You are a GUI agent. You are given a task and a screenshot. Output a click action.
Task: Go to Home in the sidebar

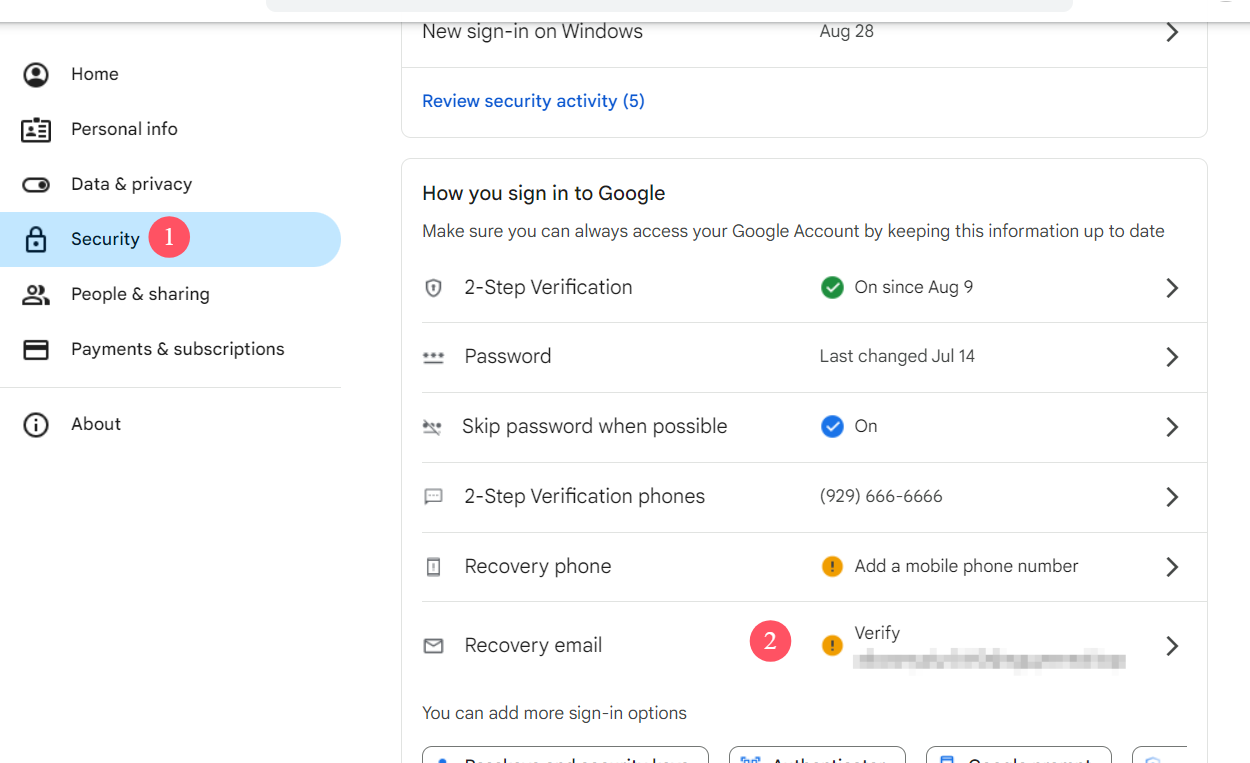pos(95,75)
